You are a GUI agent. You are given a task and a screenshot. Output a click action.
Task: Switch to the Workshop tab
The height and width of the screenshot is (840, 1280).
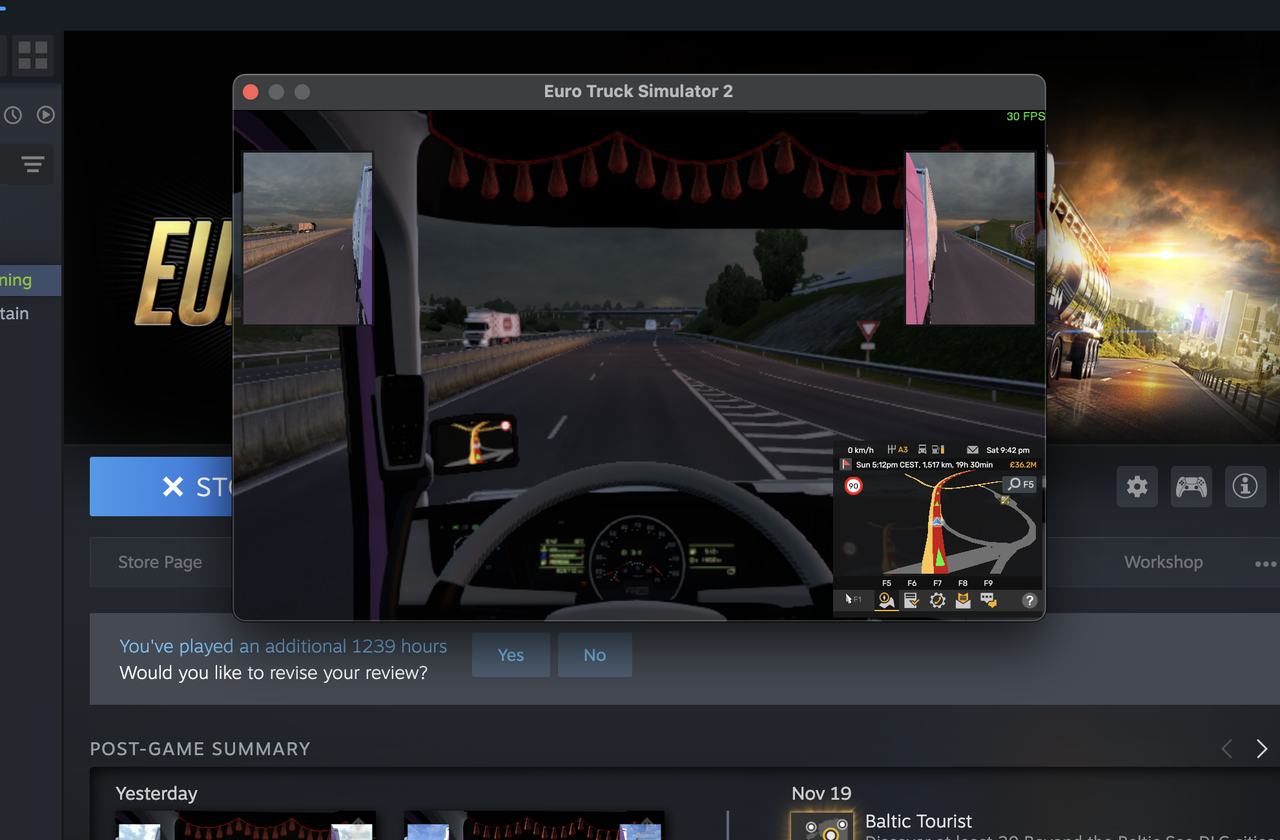(x=1163, y=562)
